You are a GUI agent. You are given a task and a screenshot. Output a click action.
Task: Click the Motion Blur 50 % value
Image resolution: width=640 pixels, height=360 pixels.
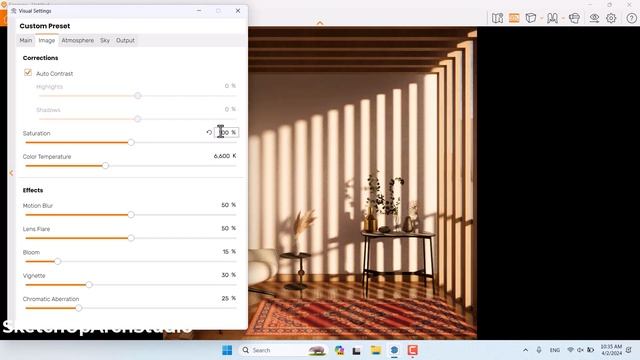229,205
